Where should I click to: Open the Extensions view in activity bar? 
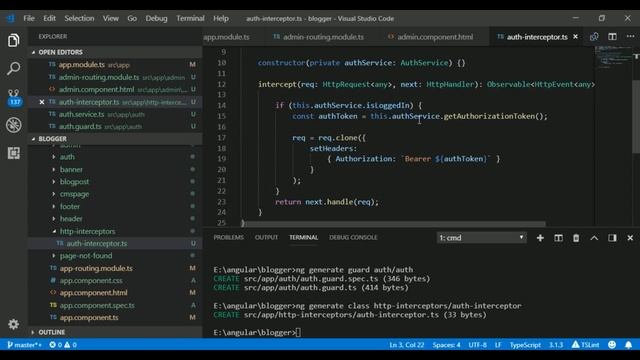(13, 153)
